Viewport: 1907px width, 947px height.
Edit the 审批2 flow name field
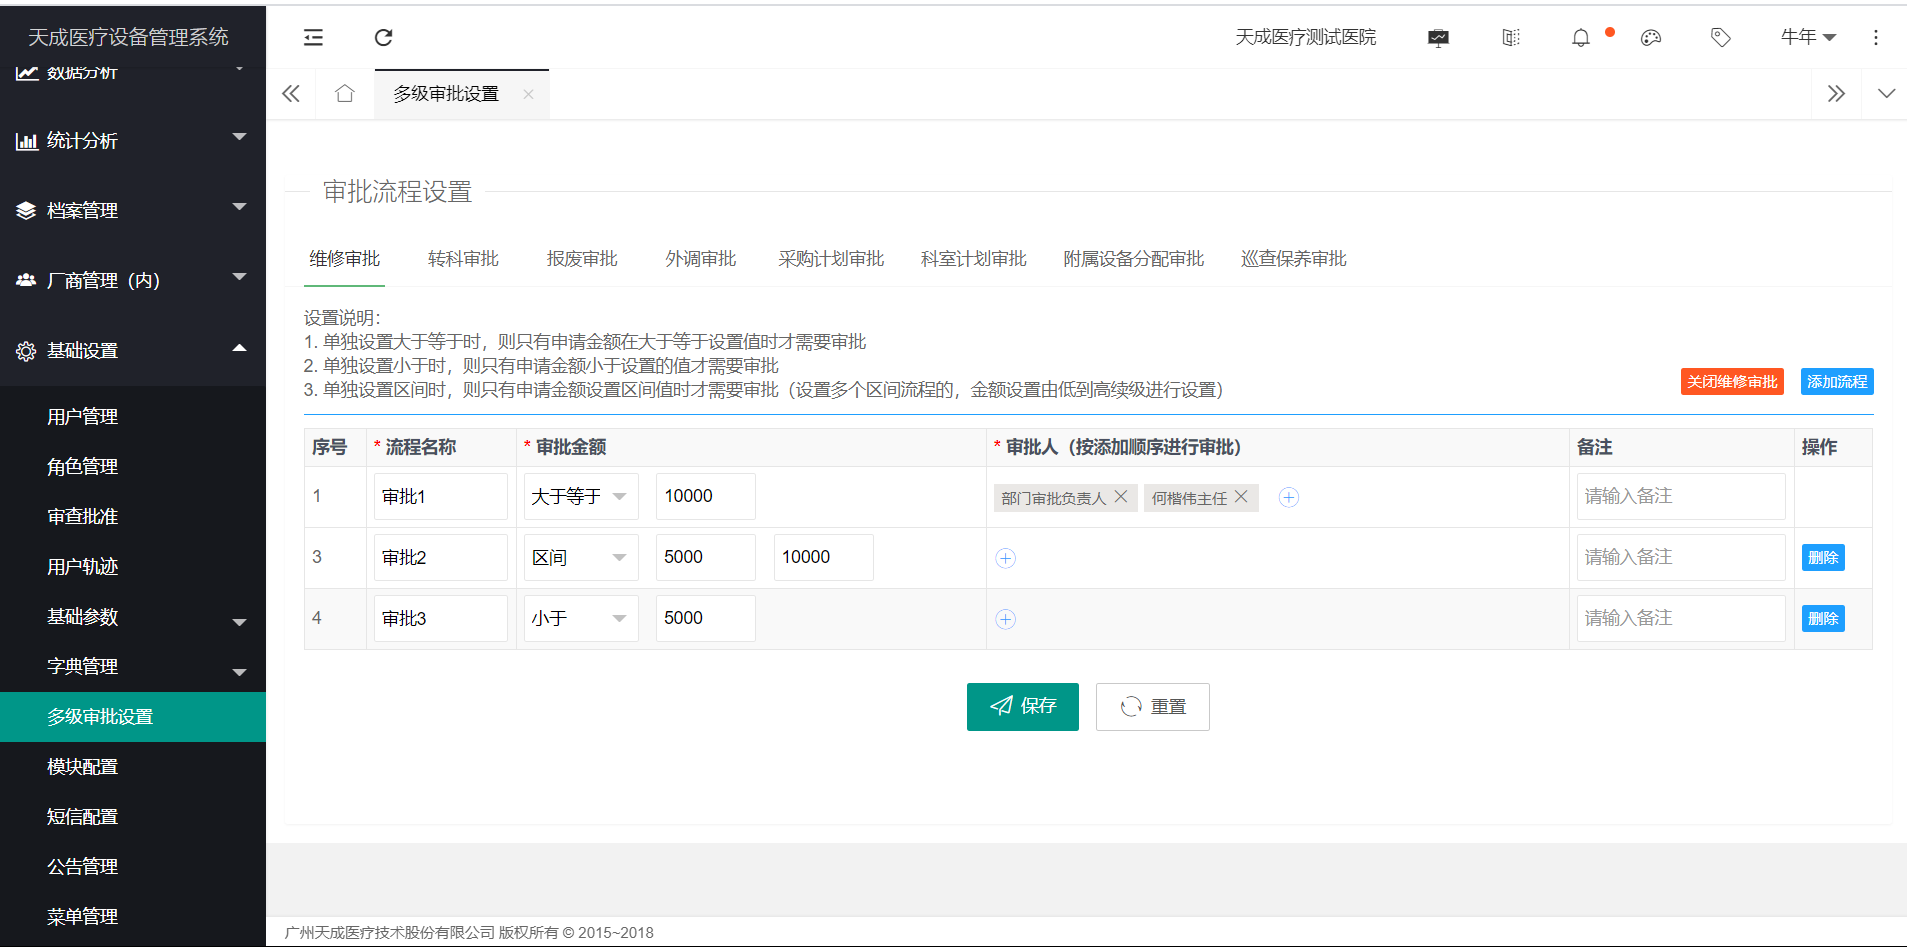(441, 558)
